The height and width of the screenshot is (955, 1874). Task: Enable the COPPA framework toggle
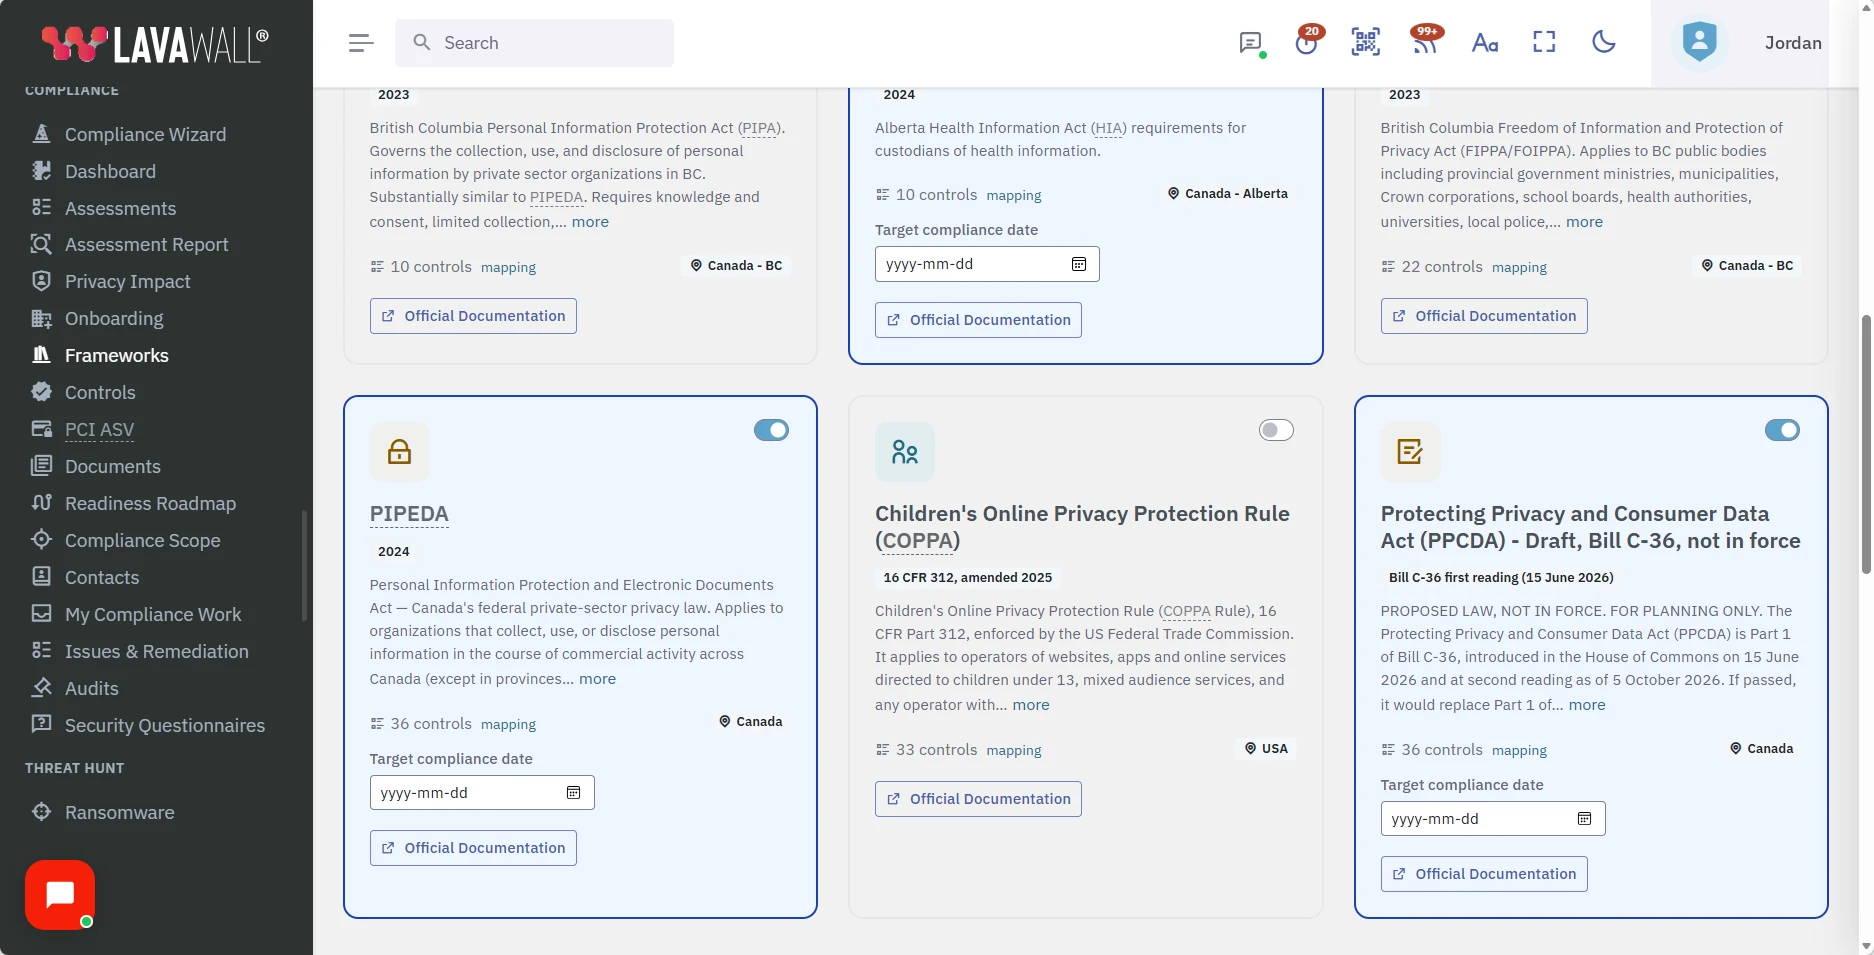[1276, 430]
